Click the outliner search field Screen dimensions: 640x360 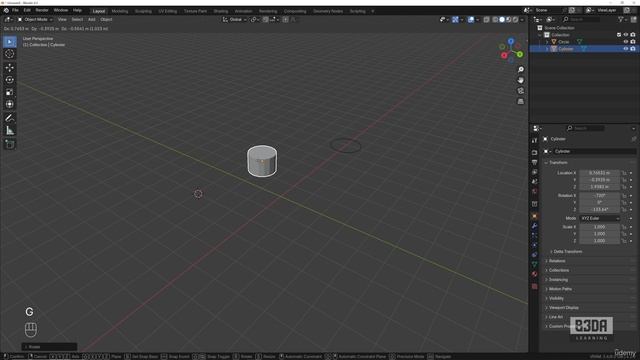coord(580,19)
